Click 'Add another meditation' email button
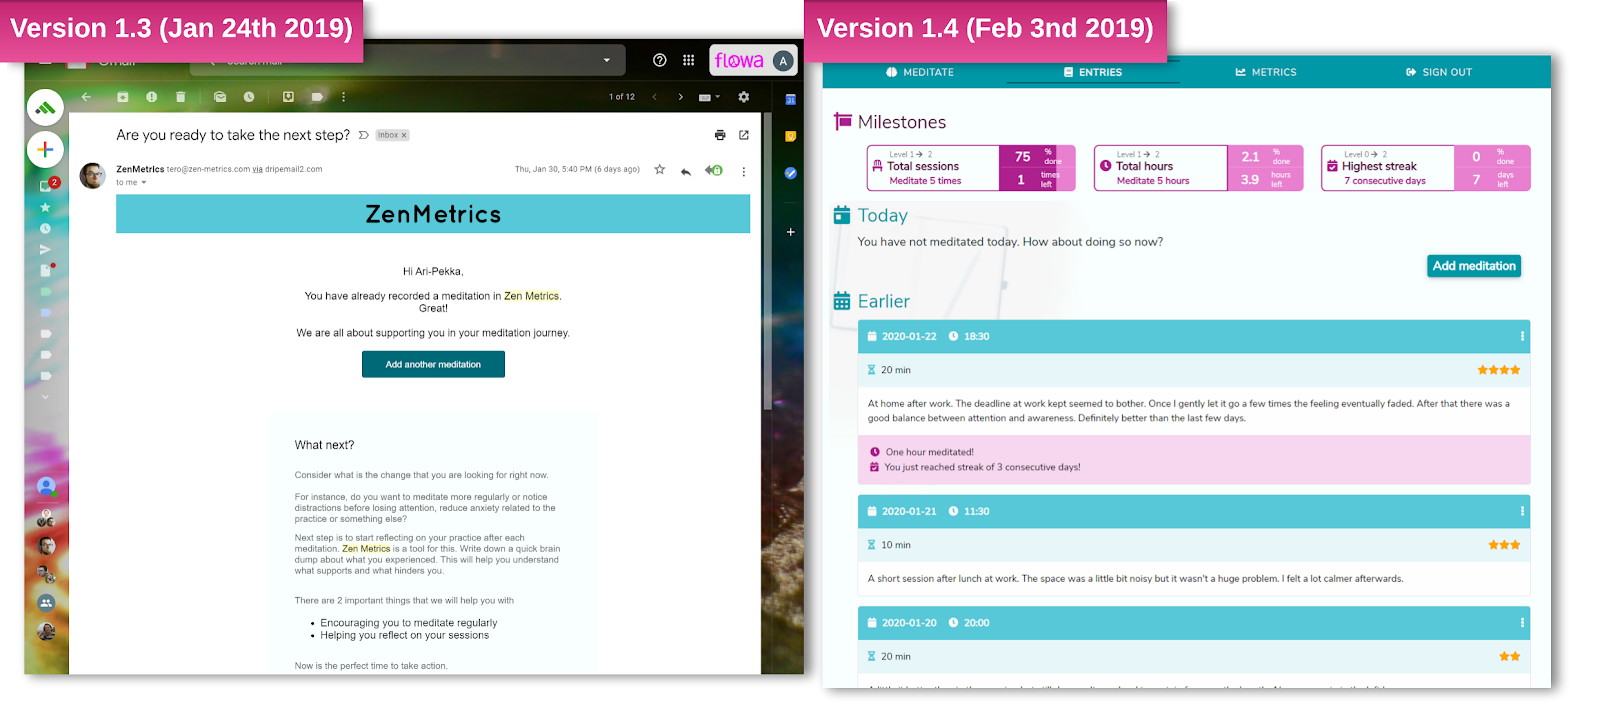 tap(433, 364)
